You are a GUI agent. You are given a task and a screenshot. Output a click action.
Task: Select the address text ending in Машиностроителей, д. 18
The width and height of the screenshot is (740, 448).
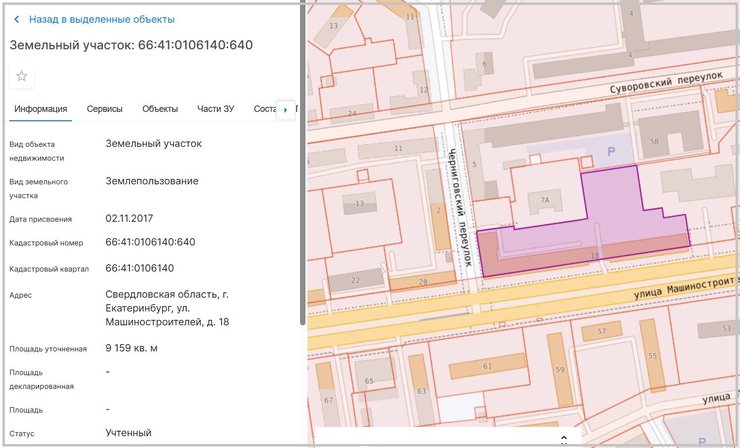(x=167, y=308)
